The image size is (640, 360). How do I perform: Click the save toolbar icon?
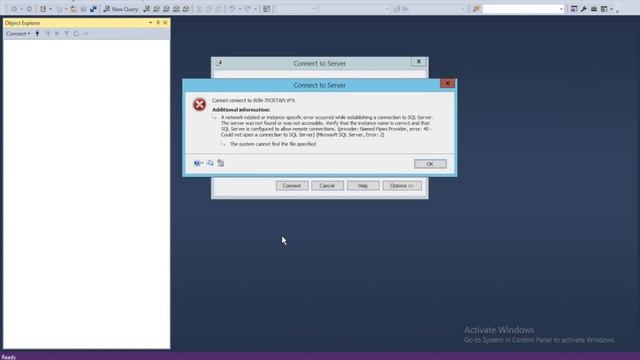tap(83, 9)
